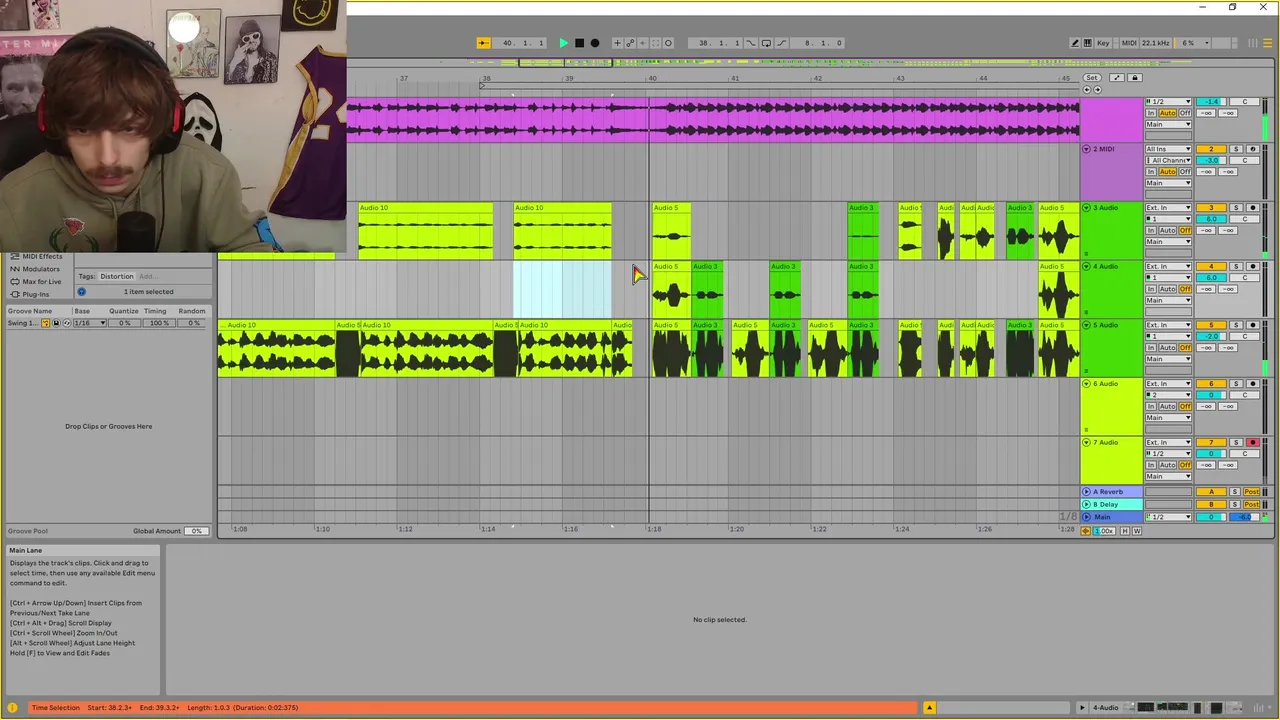The height and width of the screenshot is (720, 1280).
Task: Deactivate track 3 with its activator button
Action: point(1211,208)
